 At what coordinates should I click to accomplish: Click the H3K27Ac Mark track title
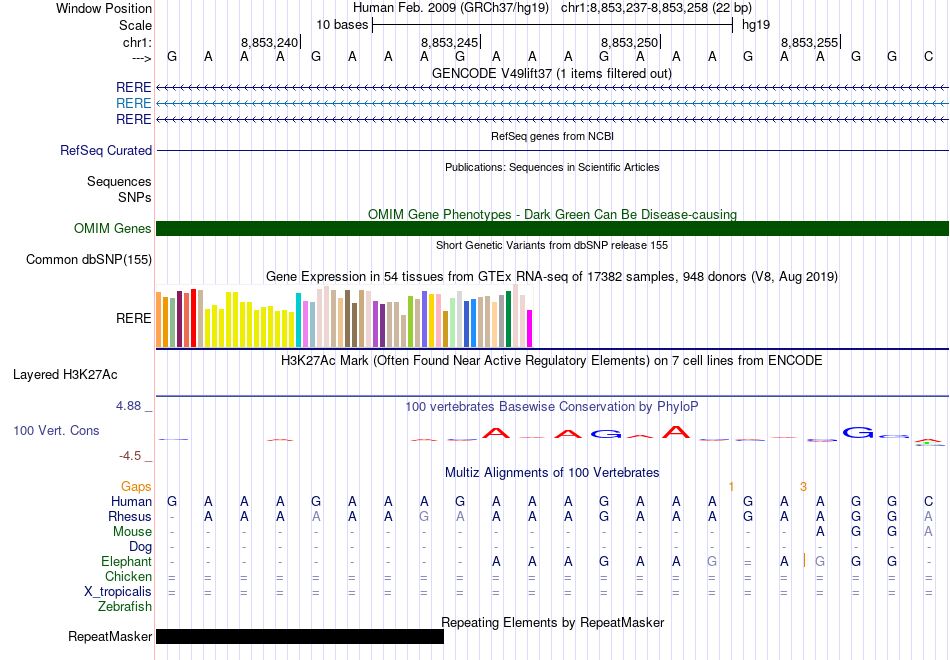tap(551, 361)
